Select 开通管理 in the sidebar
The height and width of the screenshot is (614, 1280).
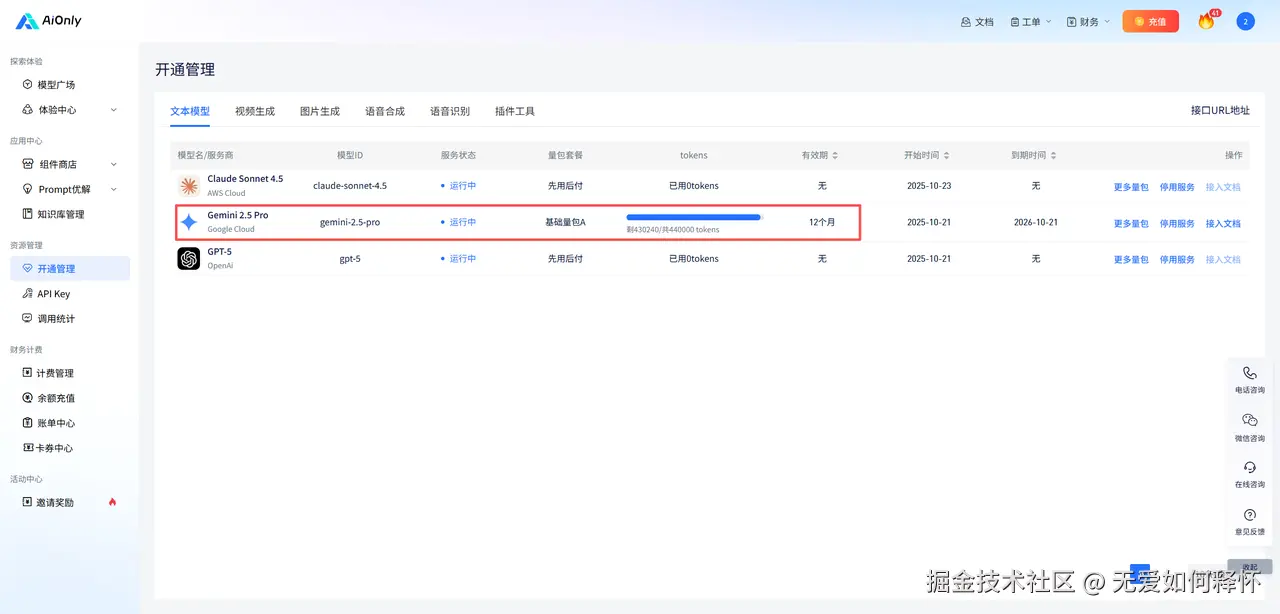click(x=70, y=268)
